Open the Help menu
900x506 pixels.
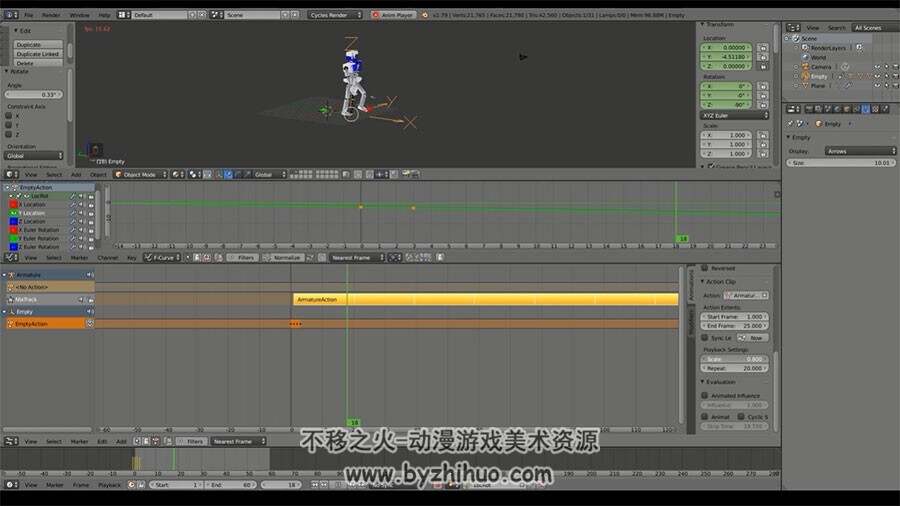point(104,15)
